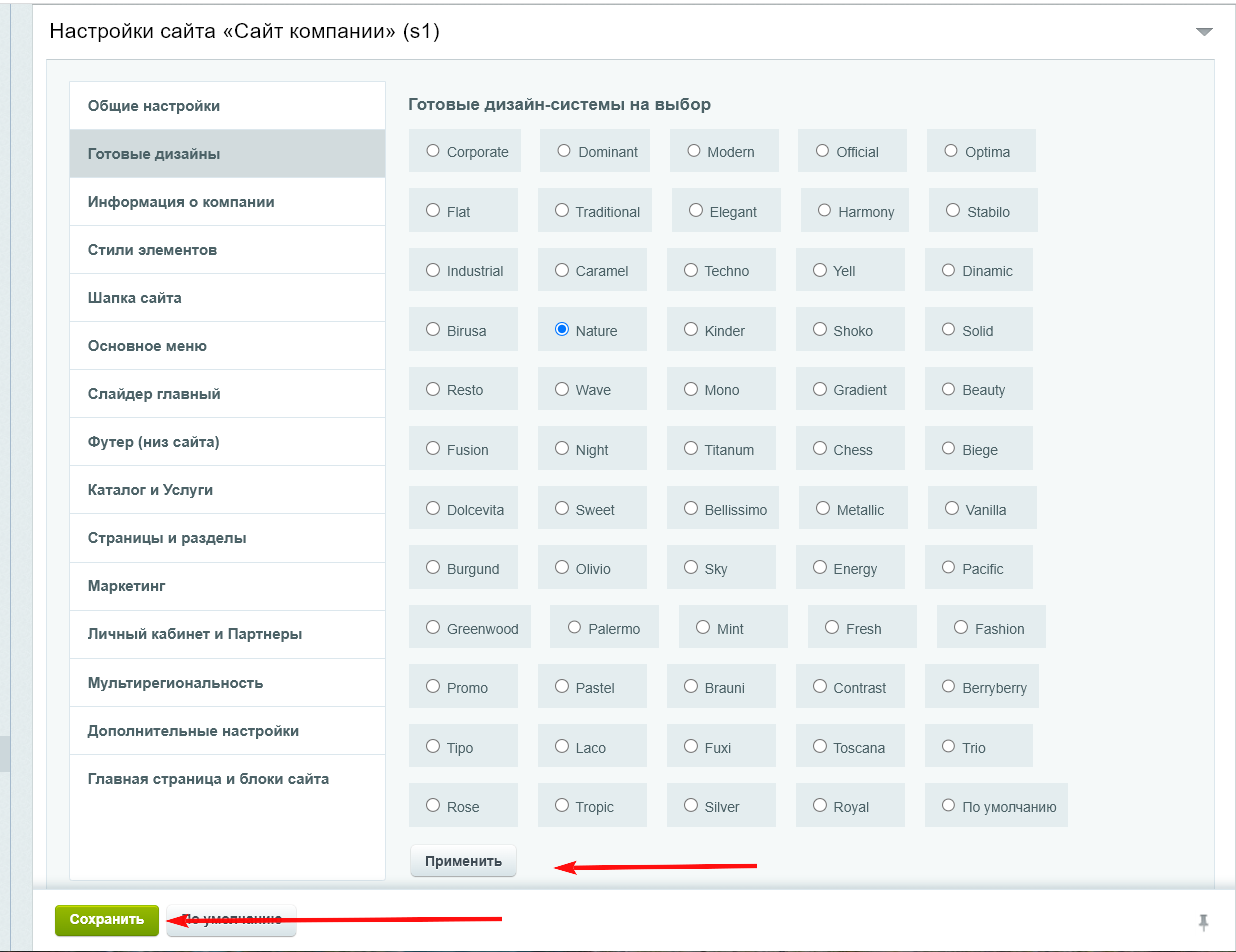The width and height of the screenshot is (1236, 952).
Task: Choose the Greenwood design option
Action: (x=433, y=627)
